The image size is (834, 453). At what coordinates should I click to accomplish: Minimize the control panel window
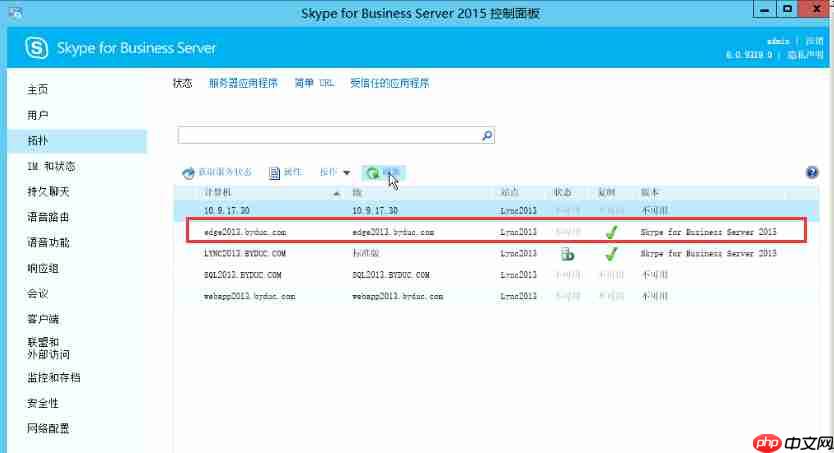coord(765,10)
